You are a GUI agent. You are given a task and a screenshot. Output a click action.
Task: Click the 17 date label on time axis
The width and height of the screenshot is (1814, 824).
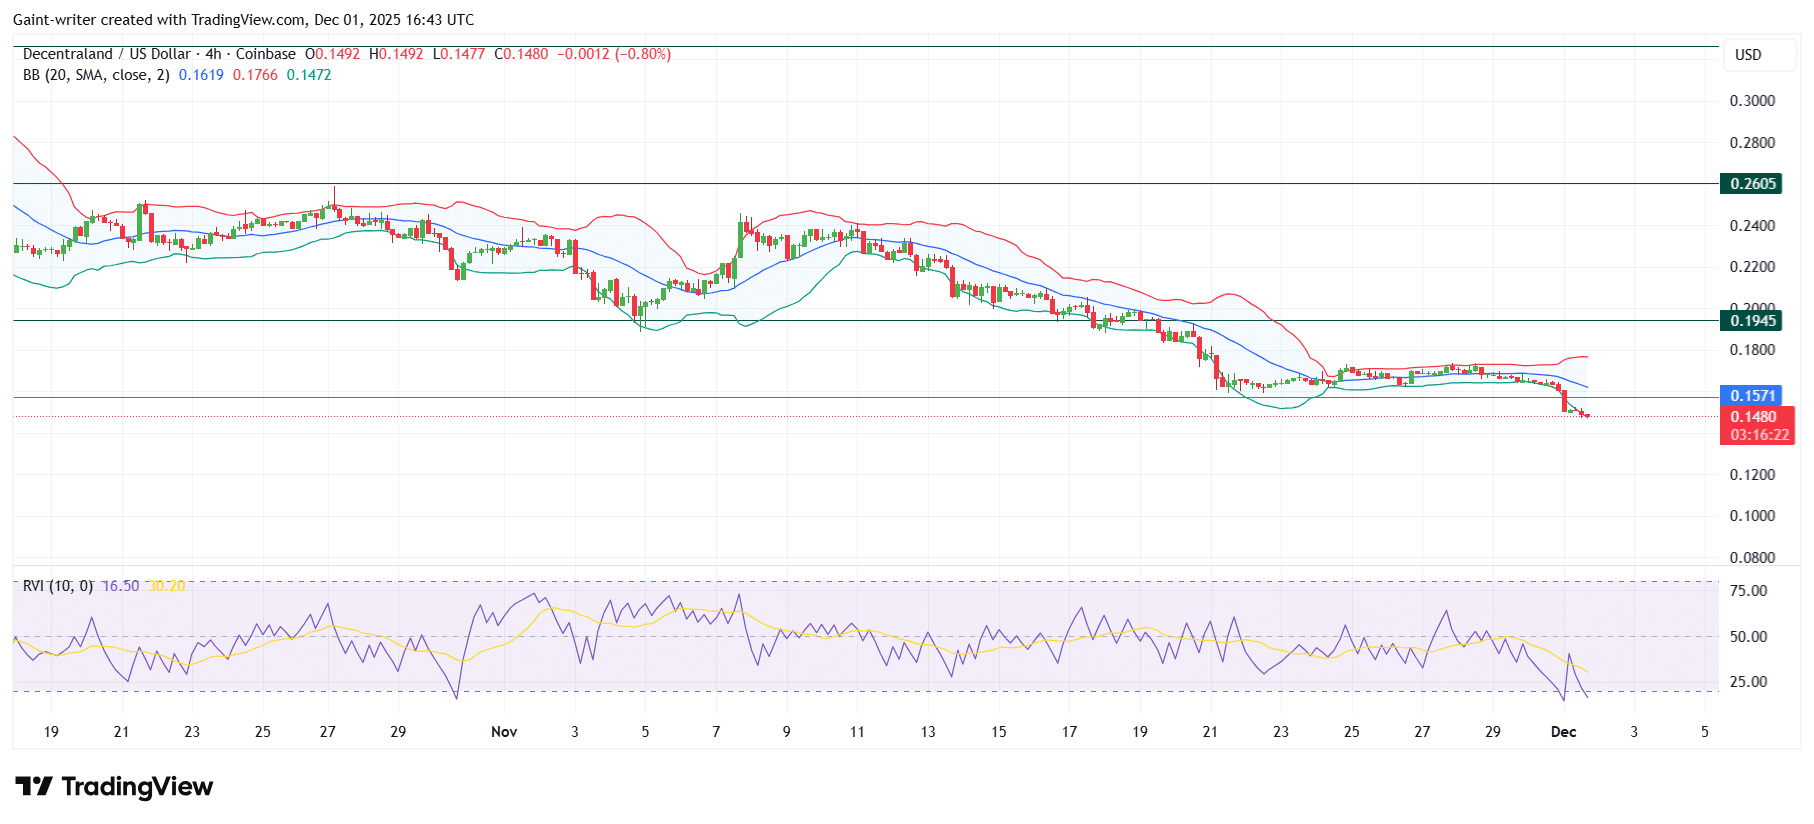1069,732
